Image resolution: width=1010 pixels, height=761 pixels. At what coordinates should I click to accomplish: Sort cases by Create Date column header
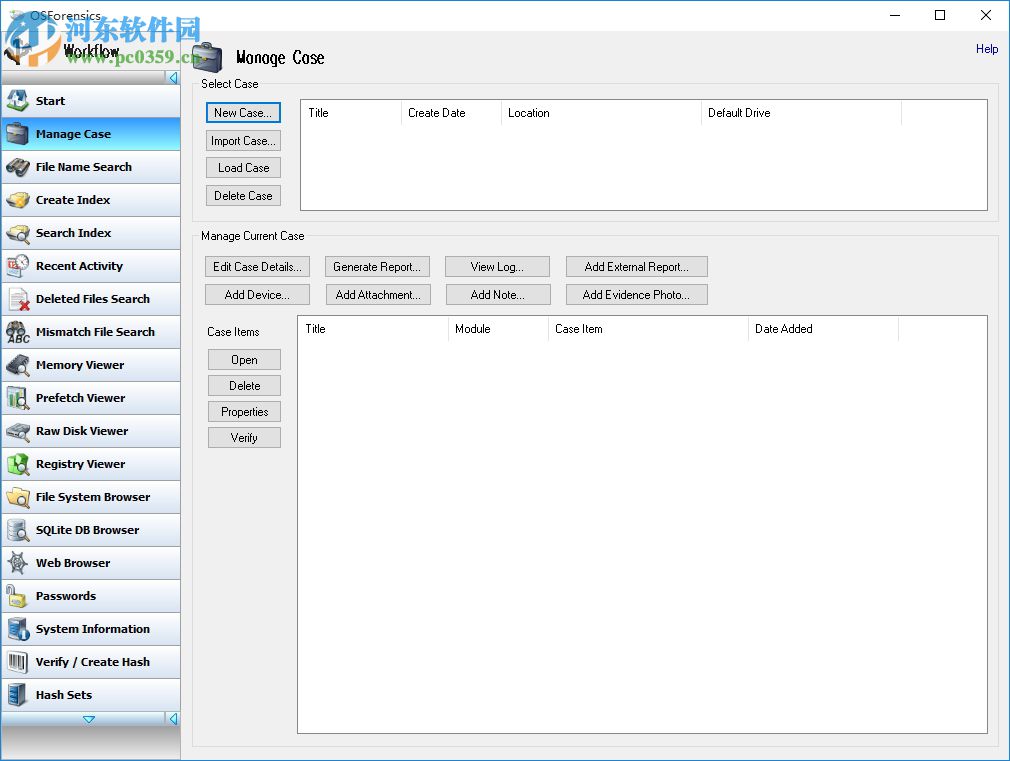coord(451,113)
